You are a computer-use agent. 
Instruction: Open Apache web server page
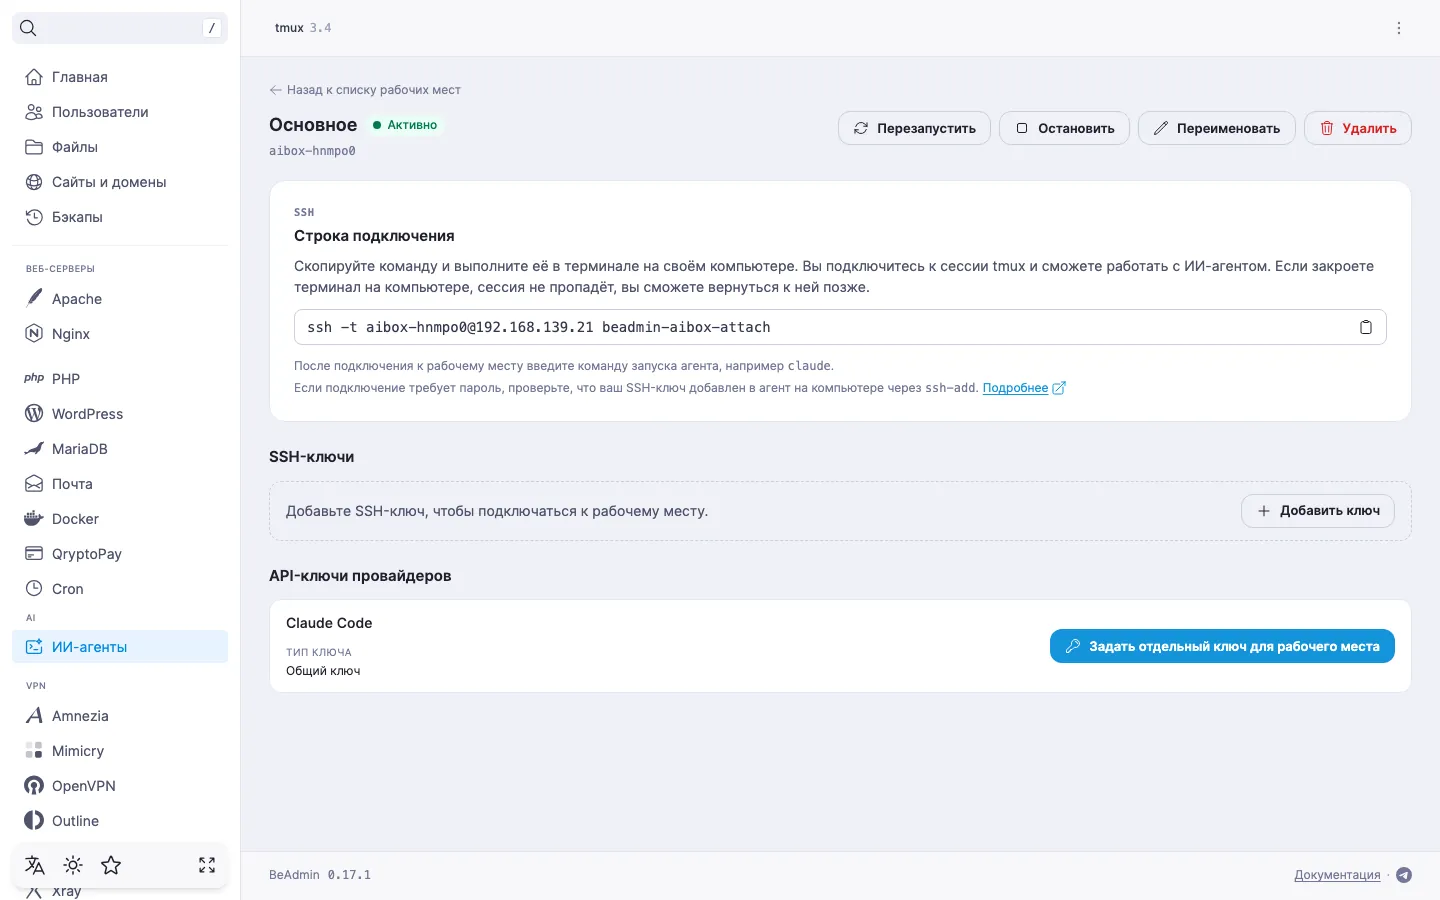point(120,299)
